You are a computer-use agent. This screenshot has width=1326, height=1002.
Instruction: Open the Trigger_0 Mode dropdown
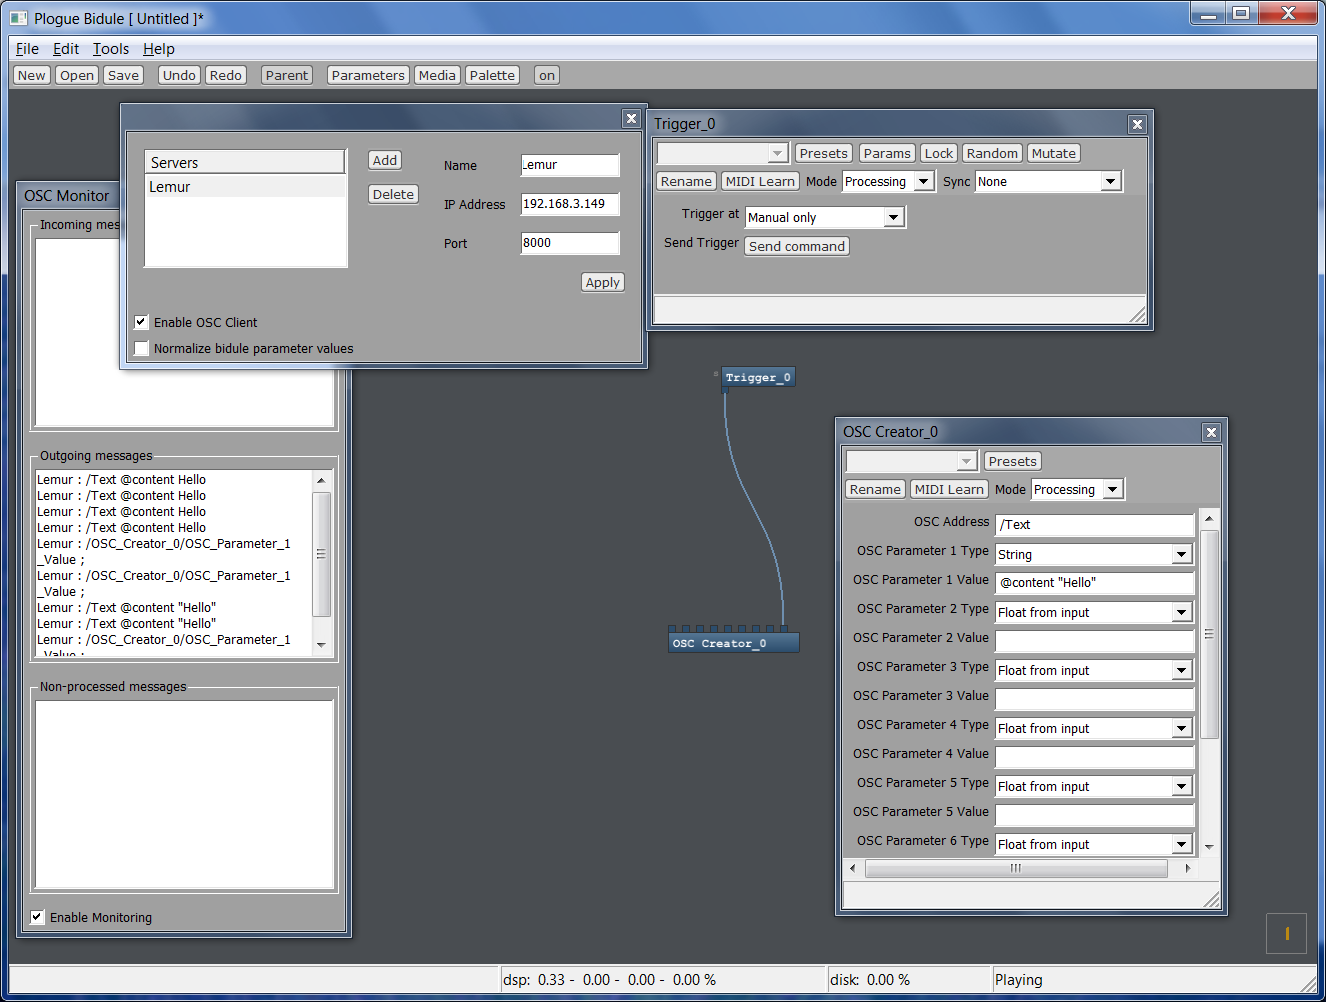tap(888, 181)
